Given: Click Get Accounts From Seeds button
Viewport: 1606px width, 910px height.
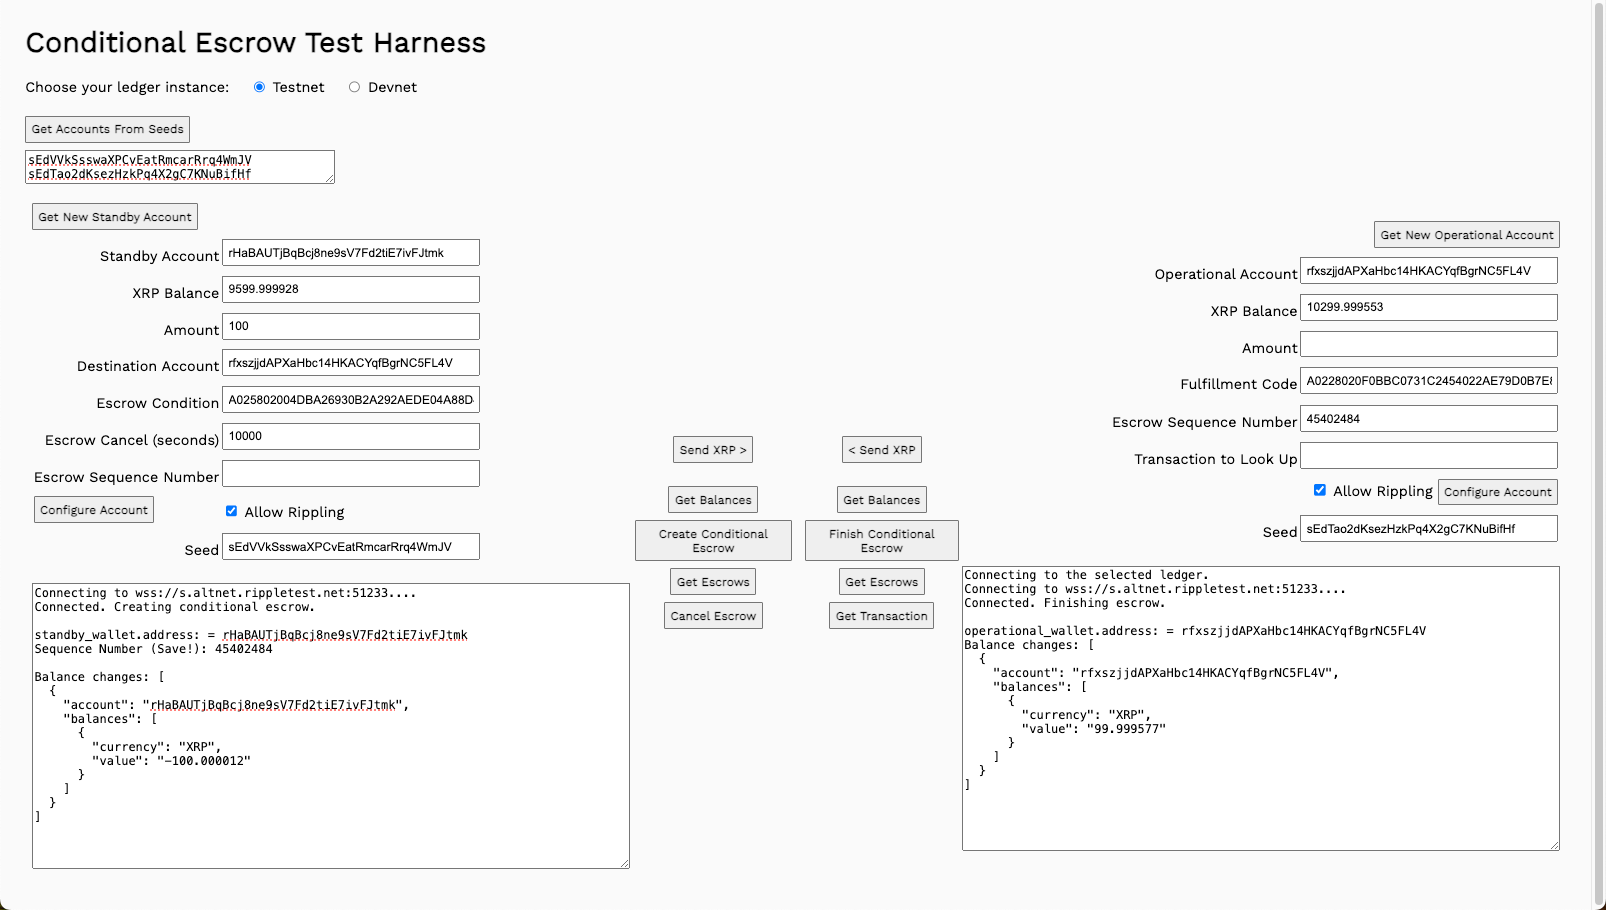Looking at the screenshot, I should tap(107, 129).
